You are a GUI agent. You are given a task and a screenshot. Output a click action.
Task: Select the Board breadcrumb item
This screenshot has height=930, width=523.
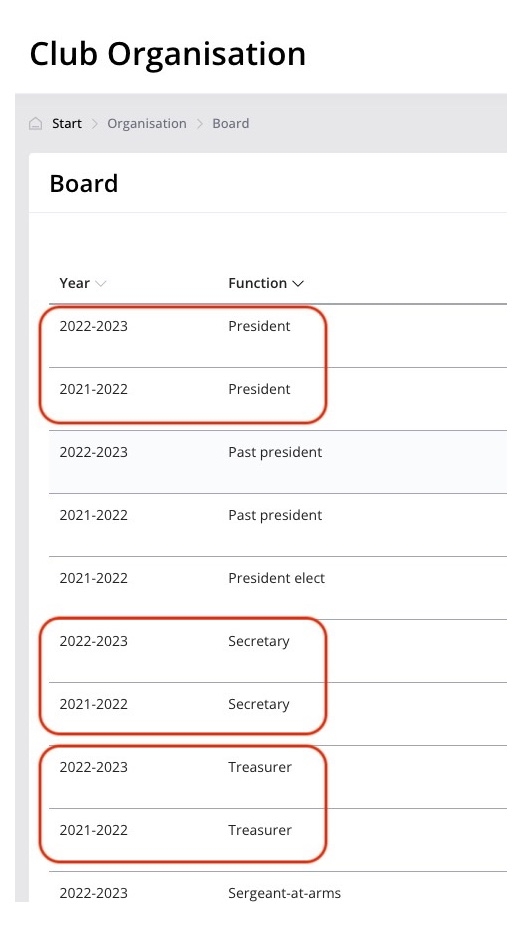click(x=231, y=123)
